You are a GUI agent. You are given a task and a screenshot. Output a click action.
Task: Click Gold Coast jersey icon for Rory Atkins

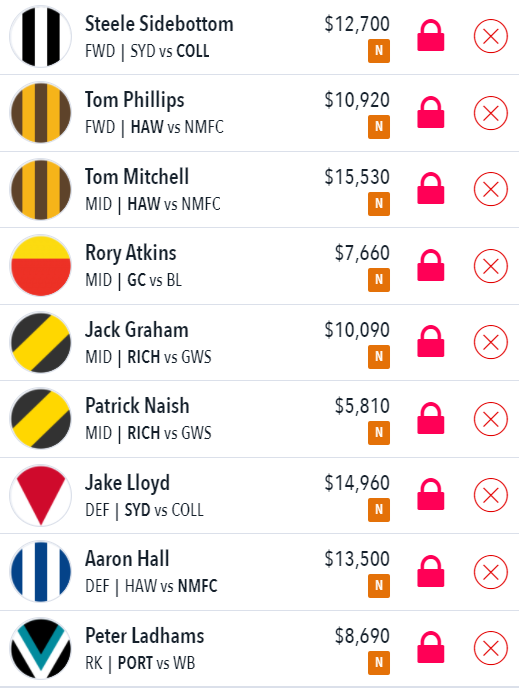click(40, 265)
